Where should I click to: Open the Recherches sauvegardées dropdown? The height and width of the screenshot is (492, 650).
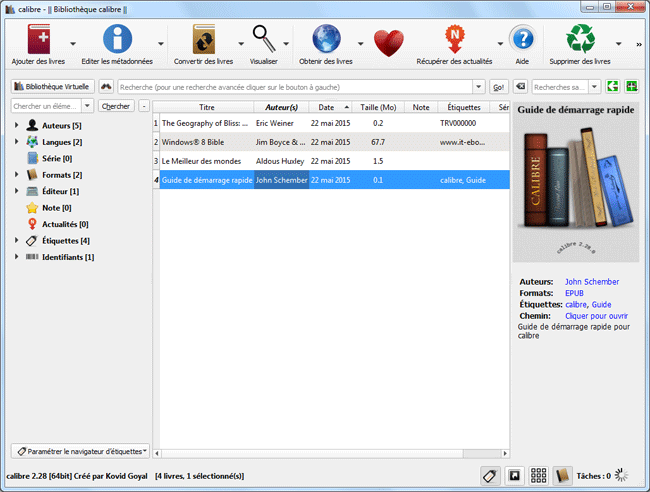(595, 87)
